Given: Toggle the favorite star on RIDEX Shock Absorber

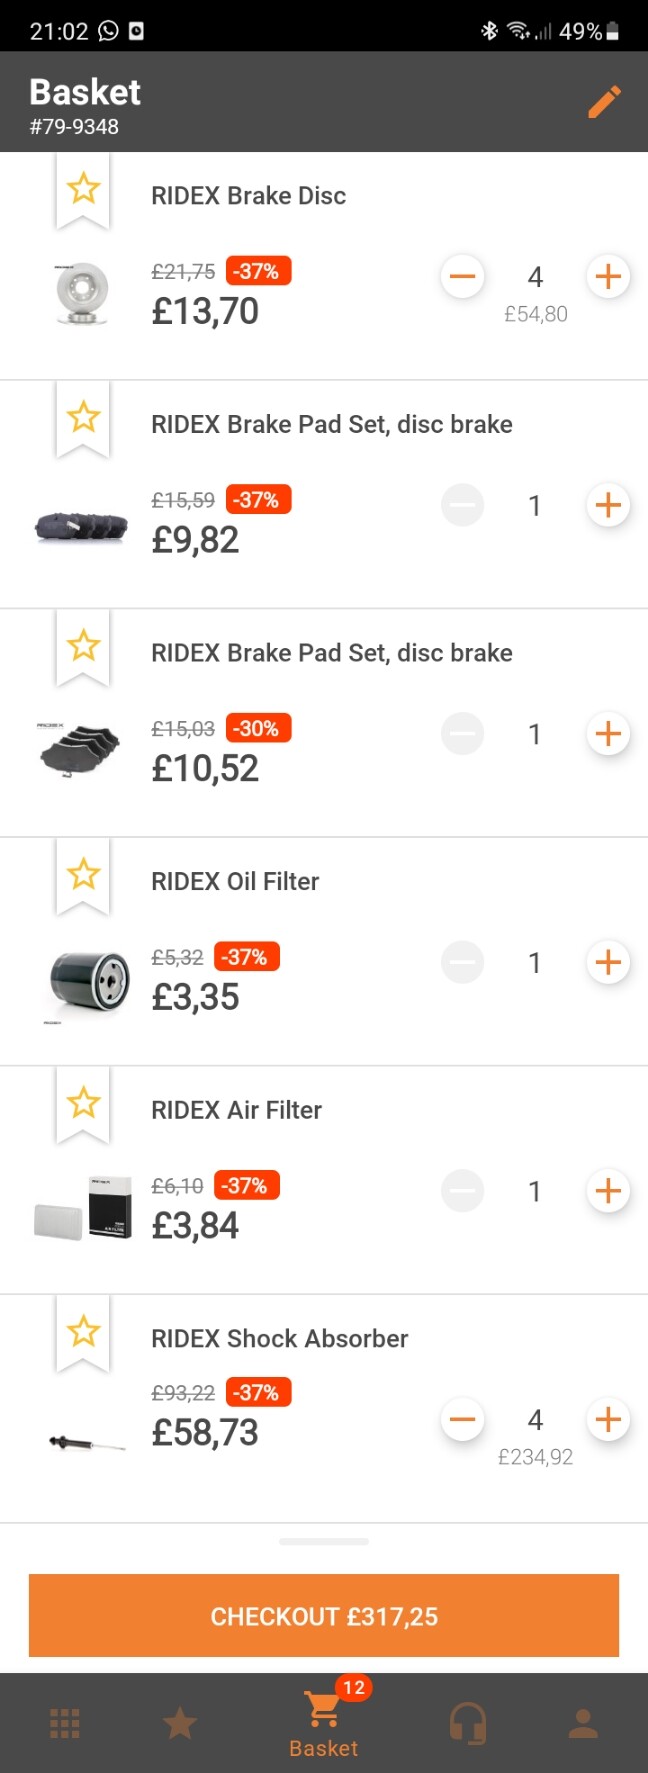Looking at the screenshot, I should click(83, 1331).
